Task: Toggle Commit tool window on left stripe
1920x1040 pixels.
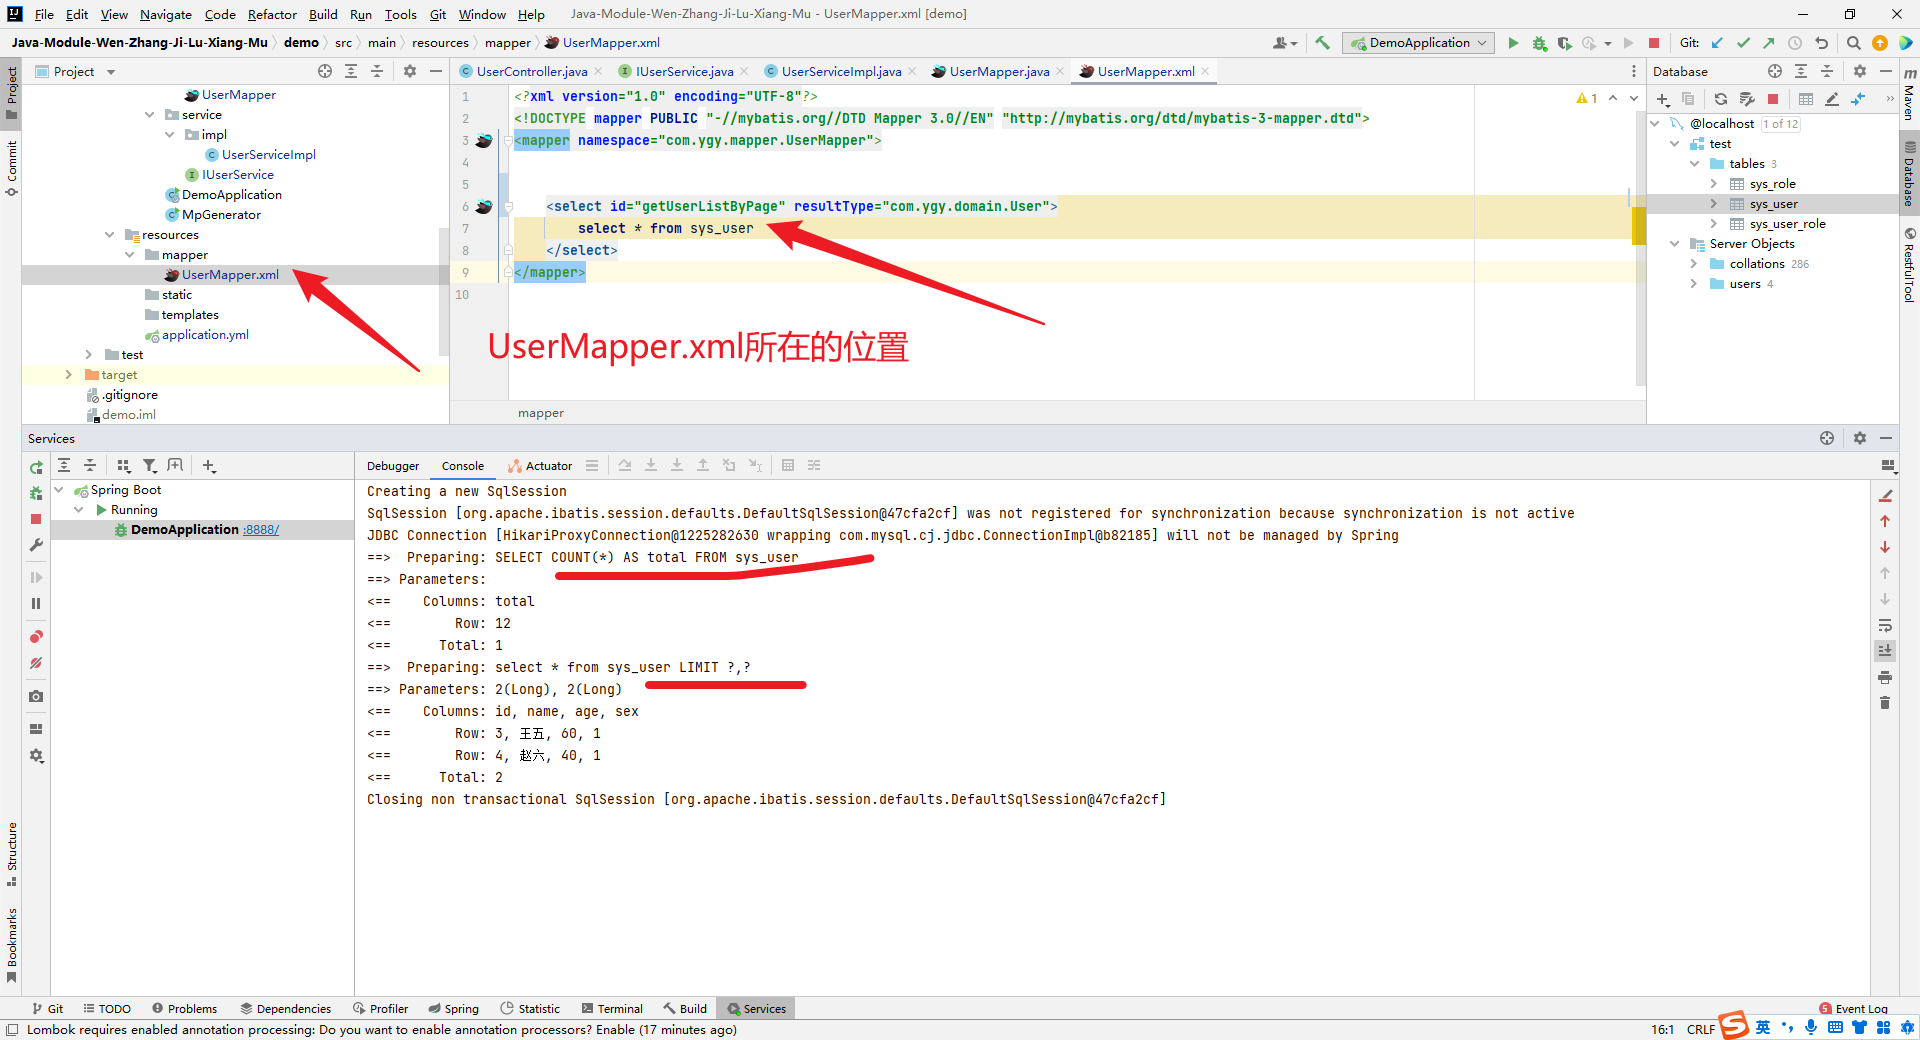Action: [x=11, y=168]
